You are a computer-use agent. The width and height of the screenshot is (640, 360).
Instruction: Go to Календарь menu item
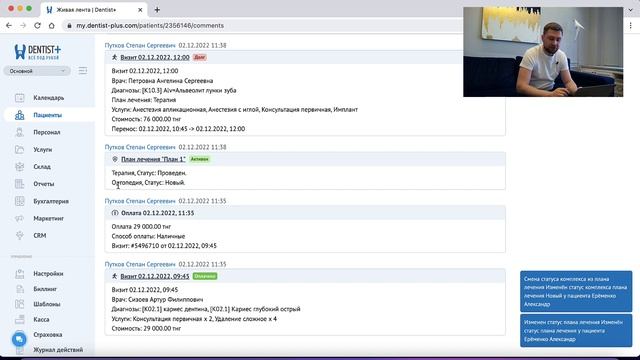click(x=49, y=98)
